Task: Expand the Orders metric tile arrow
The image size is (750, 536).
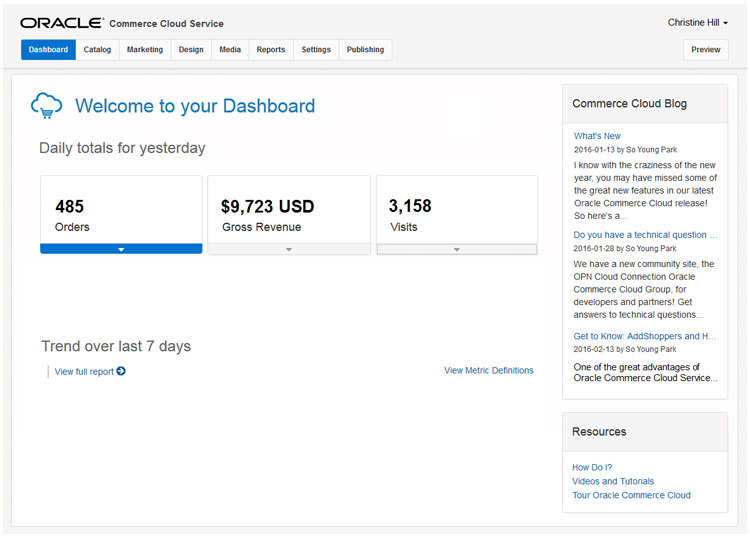Action: coord(121,249)
